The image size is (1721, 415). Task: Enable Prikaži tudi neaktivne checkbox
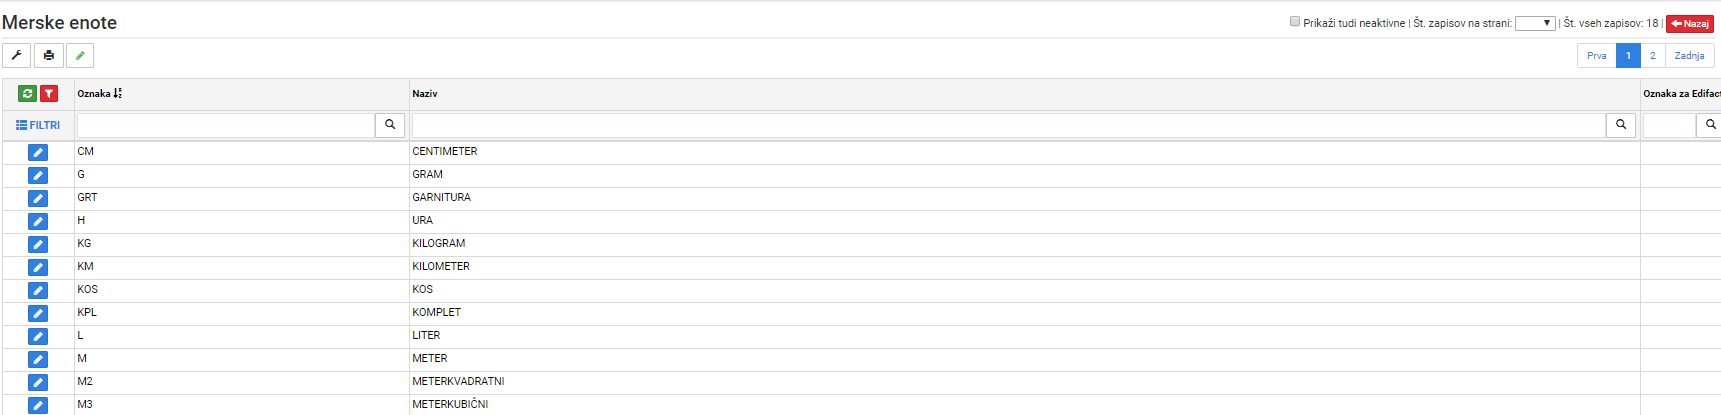pos(1295,21)
